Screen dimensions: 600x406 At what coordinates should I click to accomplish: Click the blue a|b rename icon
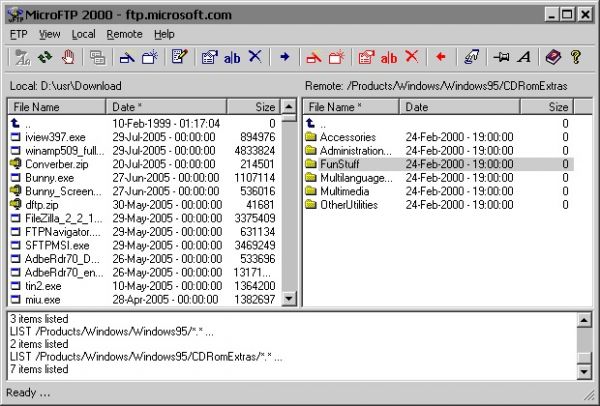[x=232, y=58]
